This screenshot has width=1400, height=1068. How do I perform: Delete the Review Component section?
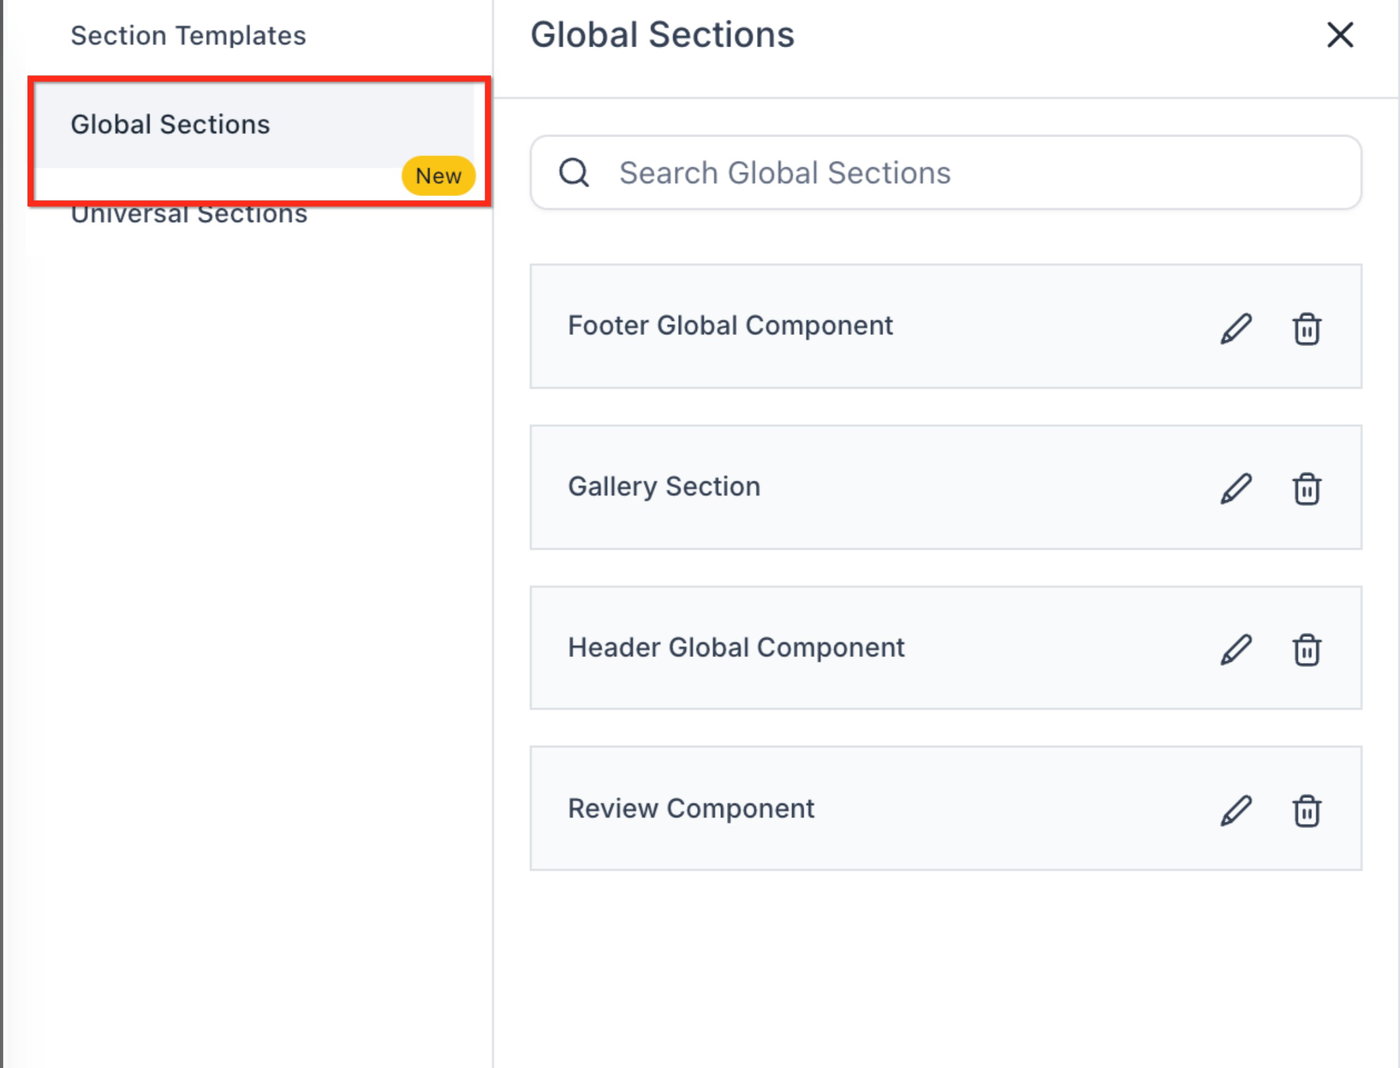coord(1306,810)
